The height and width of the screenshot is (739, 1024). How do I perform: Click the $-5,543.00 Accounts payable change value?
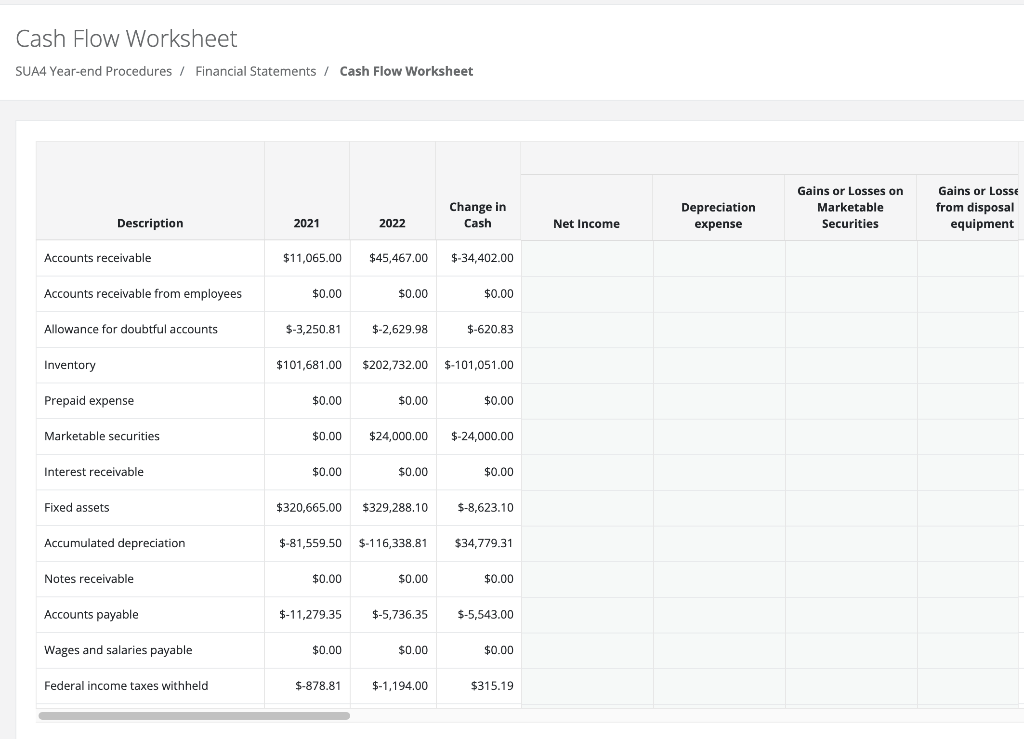click(485, 614)
